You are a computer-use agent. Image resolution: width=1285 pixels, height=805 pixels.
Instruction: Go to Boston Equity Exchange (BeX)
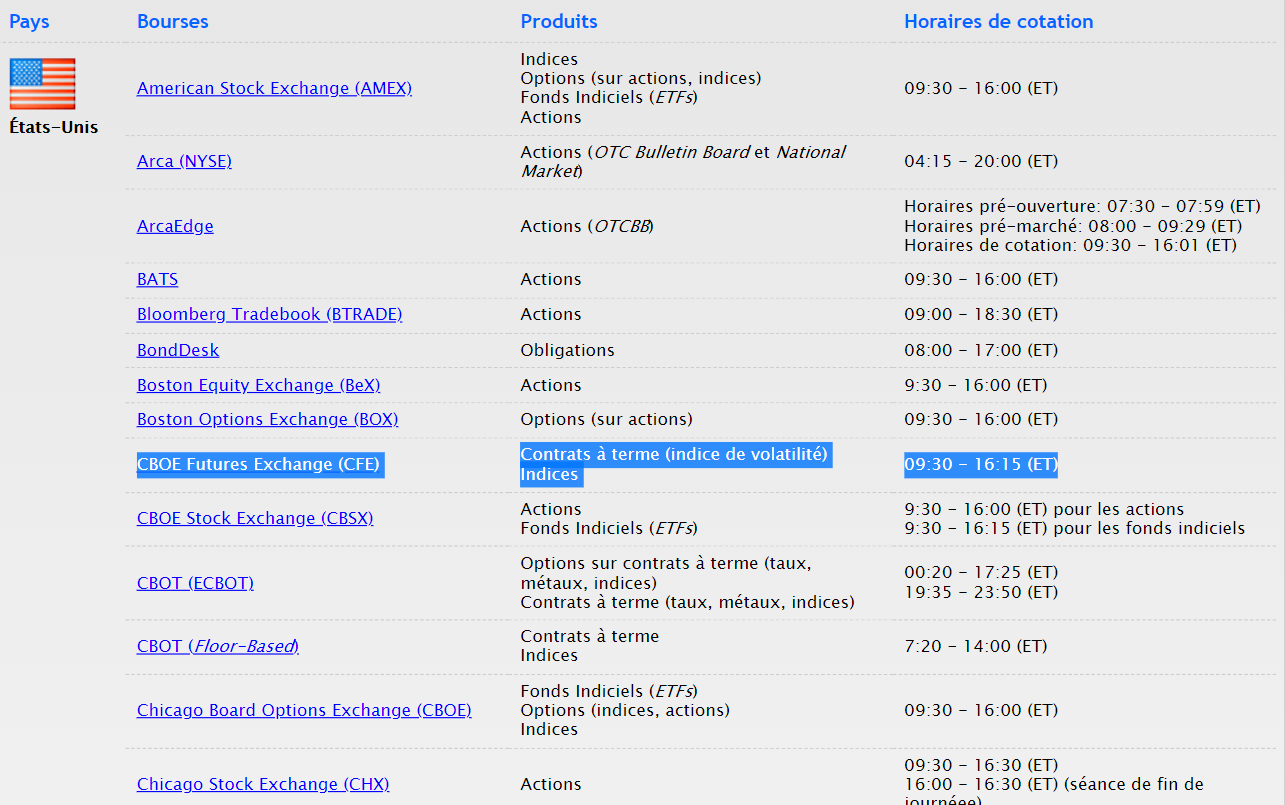pos(258,385)
